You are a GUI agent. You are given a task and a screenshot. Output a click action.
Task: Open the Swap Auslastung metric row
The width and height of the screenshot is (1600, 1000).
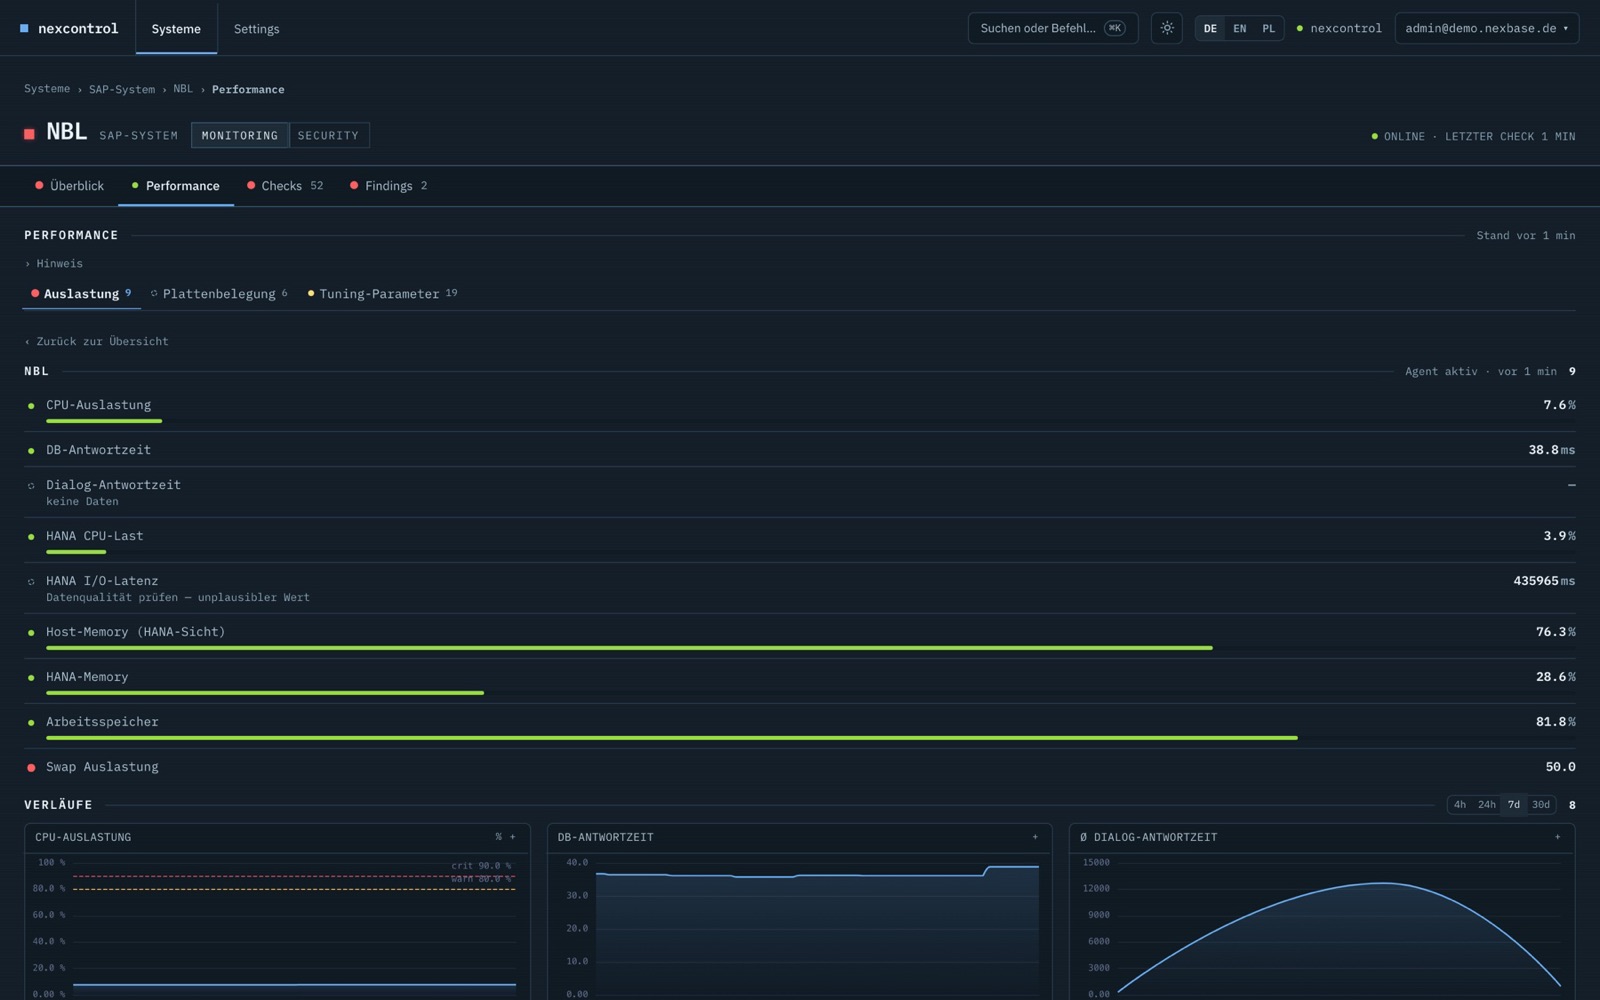[x=800, y=767]
